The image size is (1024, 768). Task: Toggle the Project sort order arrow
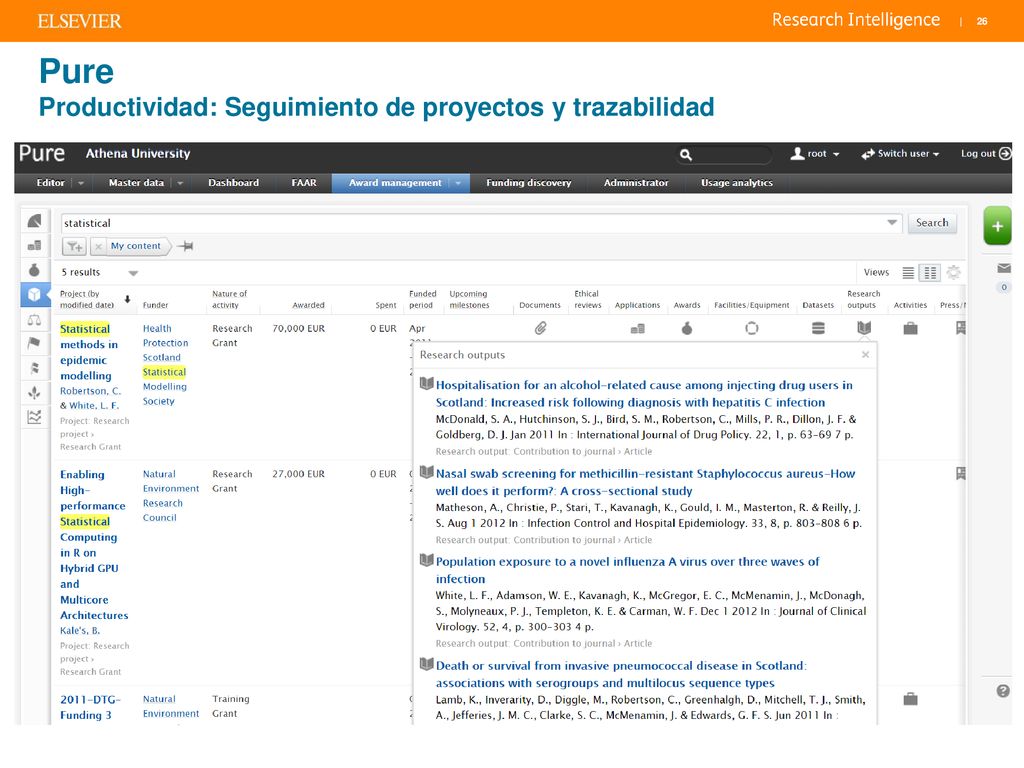click(127, 300)
